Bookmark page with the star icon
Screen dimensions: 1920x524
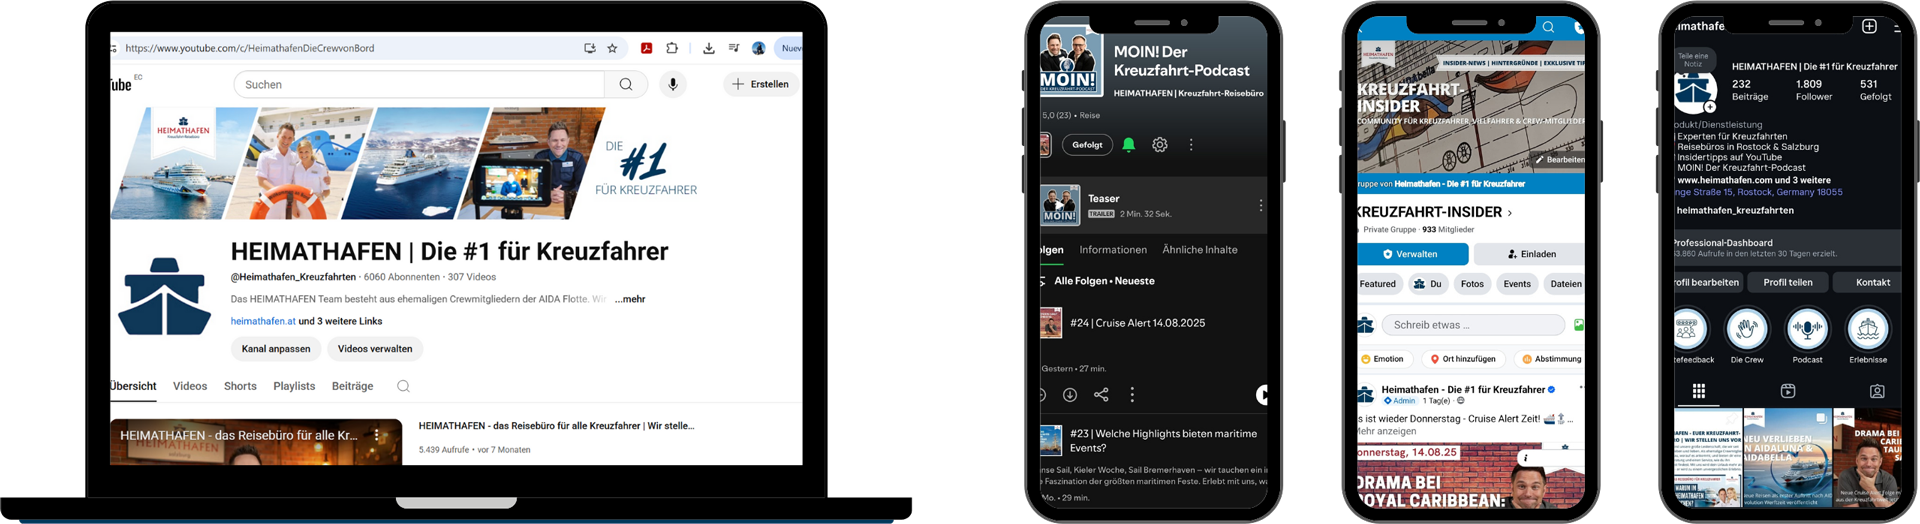click(613, 48)
